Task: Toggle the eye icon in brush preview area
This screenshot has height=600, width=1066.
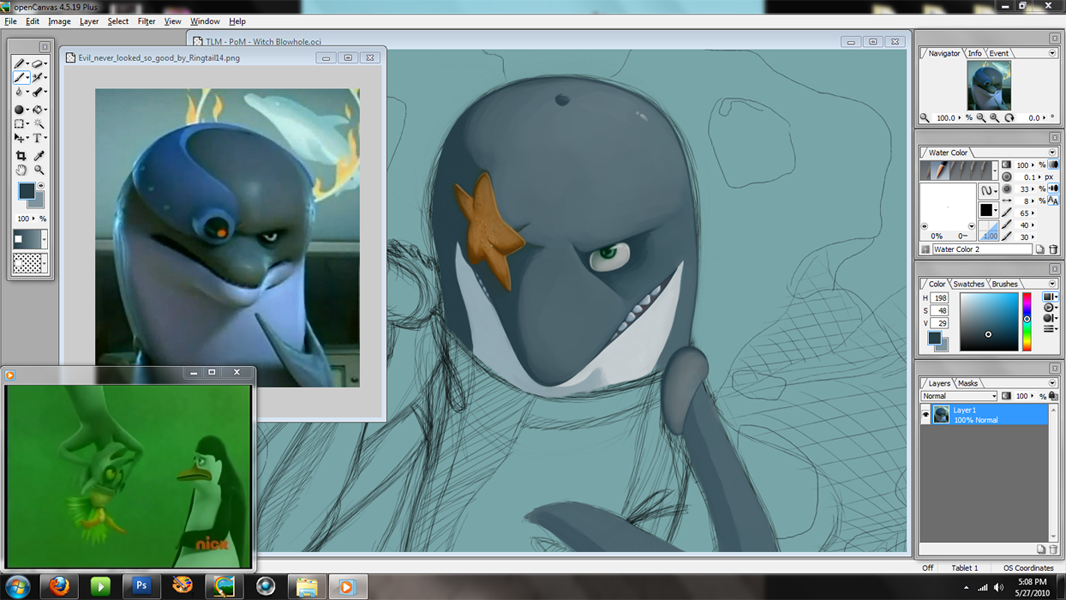Action: 925,226
